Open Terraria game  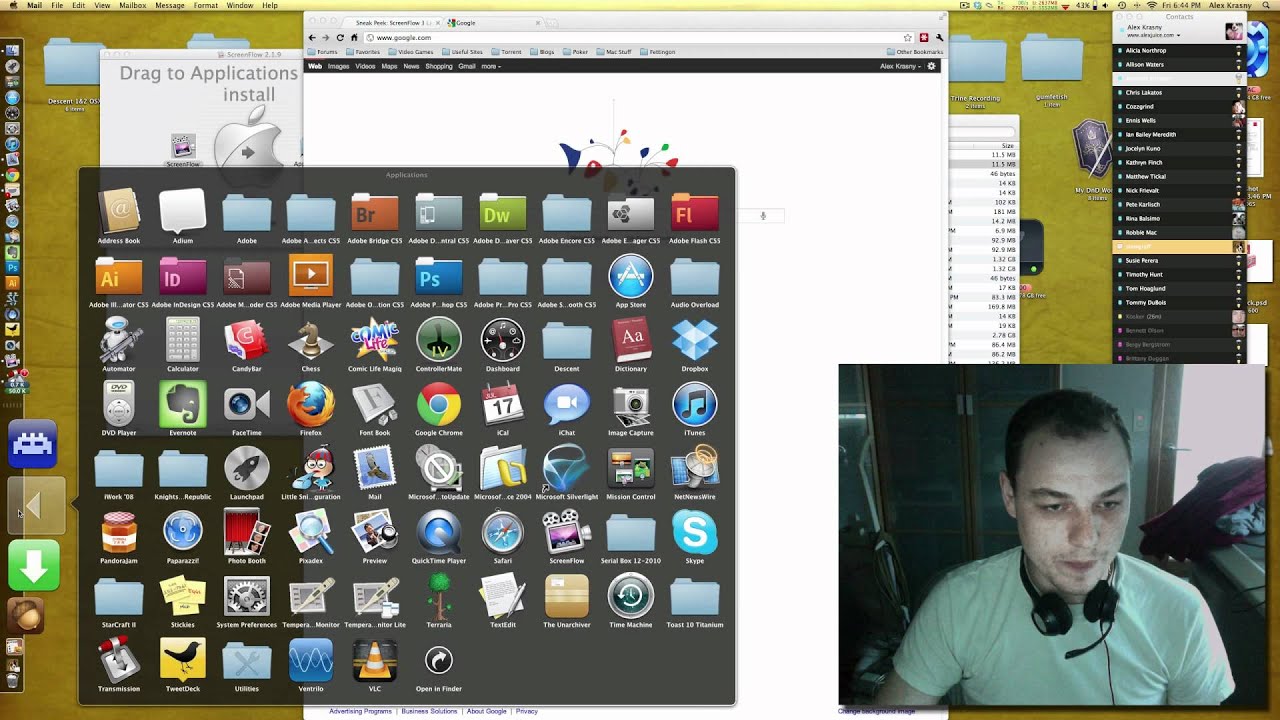[439, 597]
